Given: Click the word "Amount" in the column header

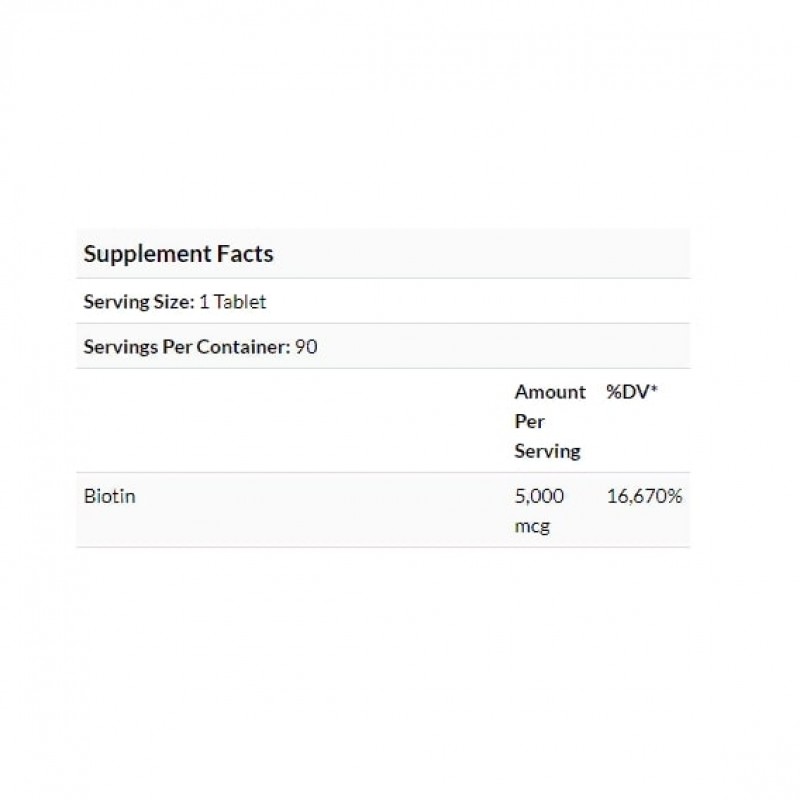Looking at the screenshot, I should click(x=550, y=392).
